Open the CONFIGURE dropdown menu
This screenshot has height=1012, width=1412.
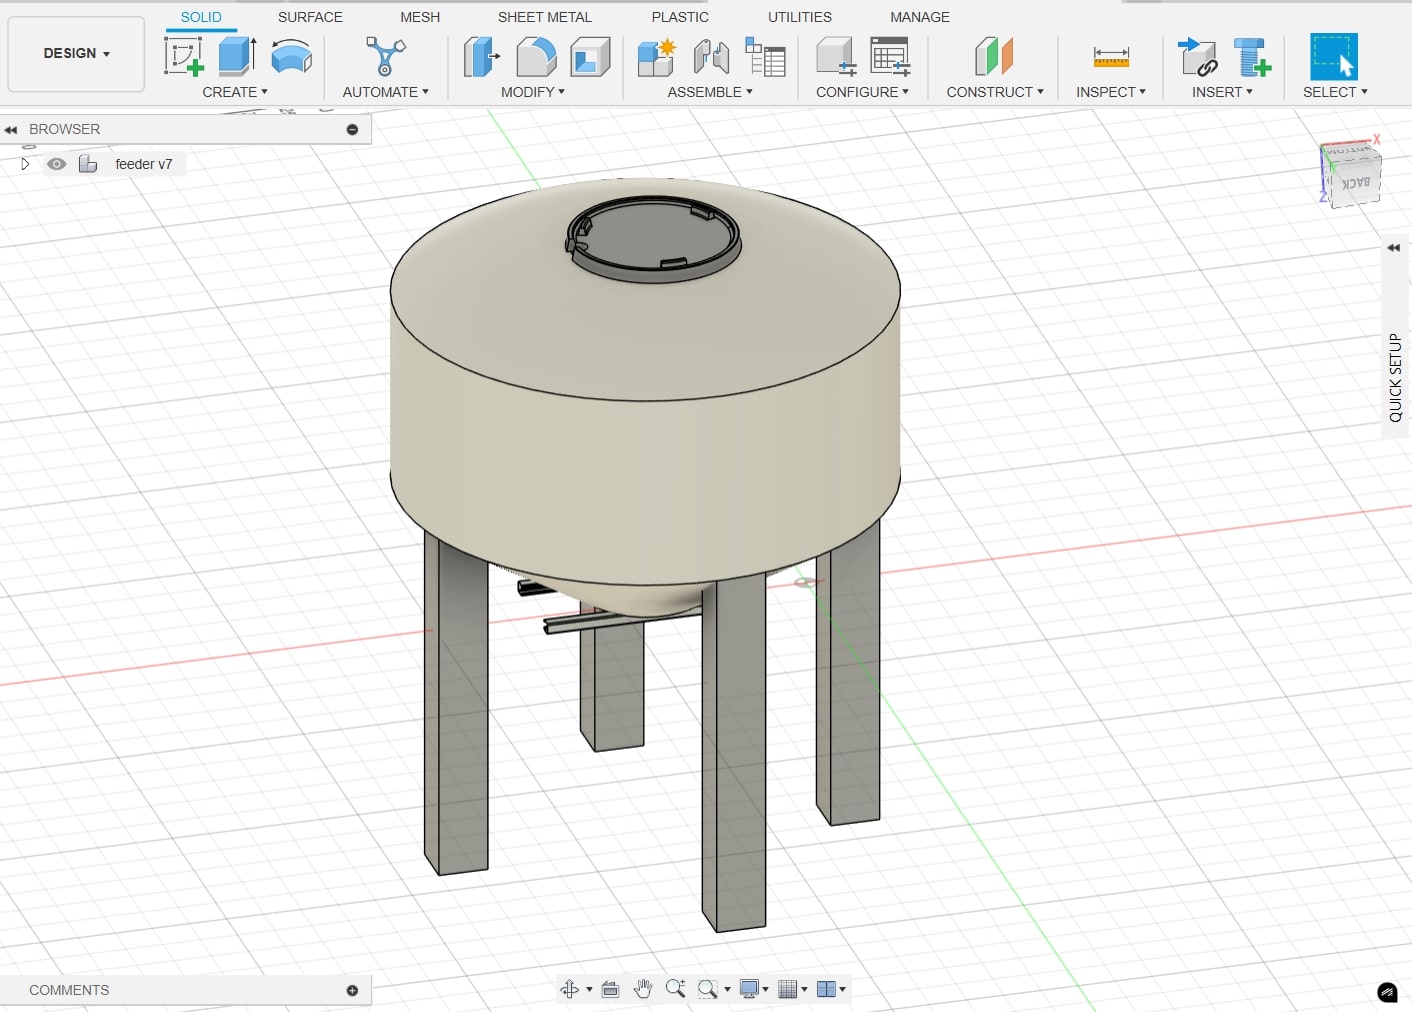862,92
